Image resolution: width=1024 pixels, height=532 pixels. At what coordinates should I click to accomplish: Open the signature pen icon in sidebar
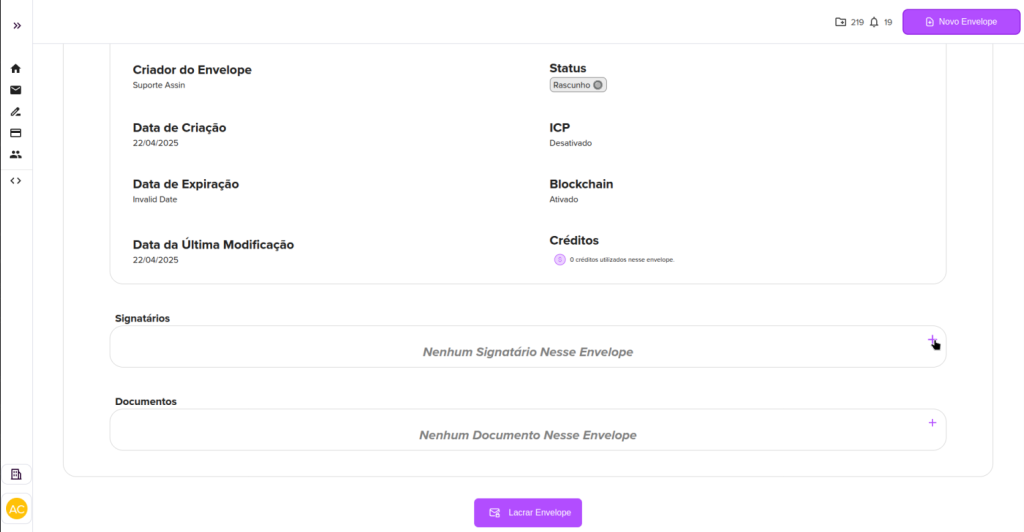16,111
